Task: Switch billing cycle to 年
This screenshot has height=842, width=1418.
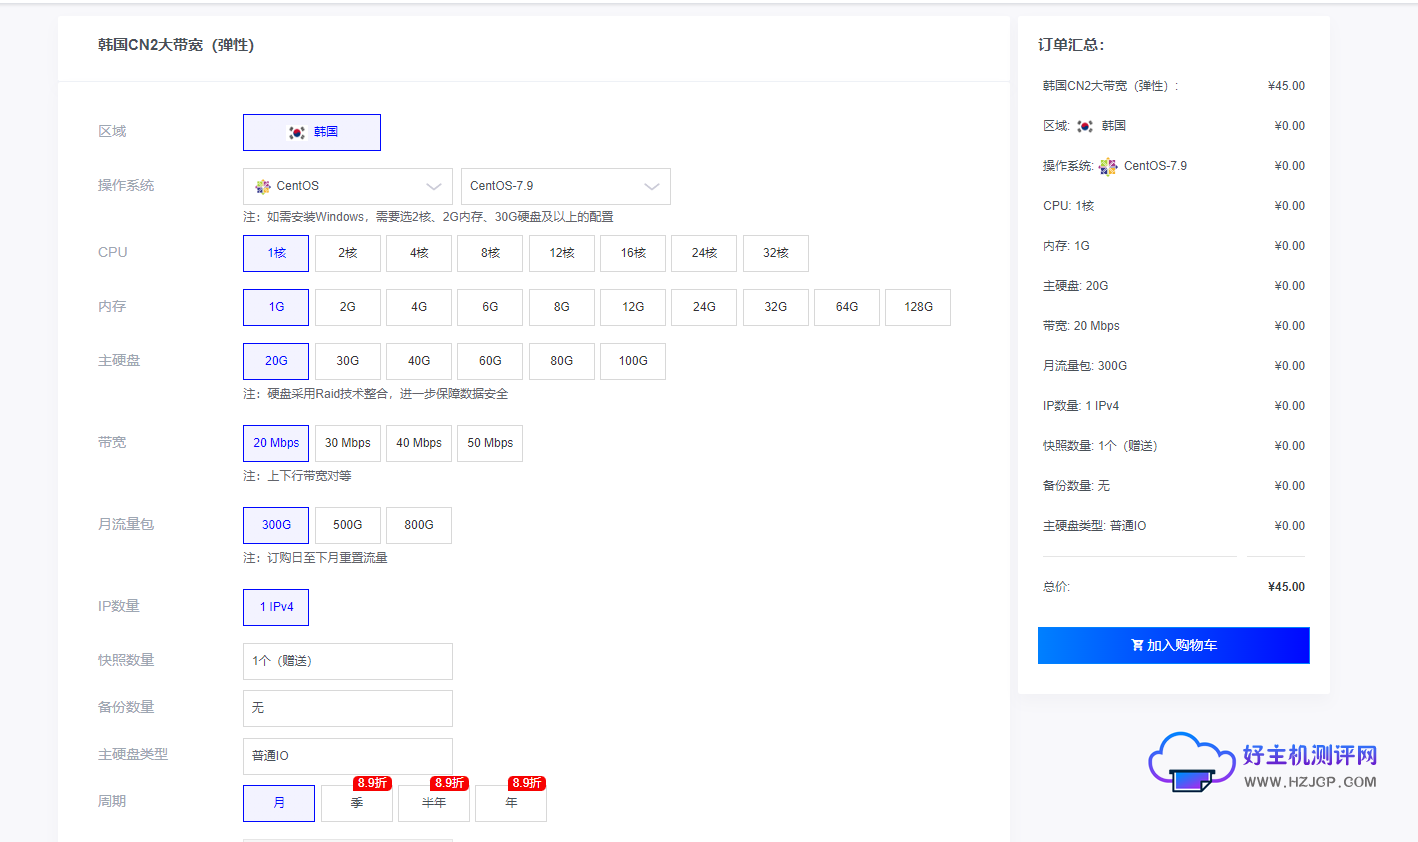Action: point(511,803)
